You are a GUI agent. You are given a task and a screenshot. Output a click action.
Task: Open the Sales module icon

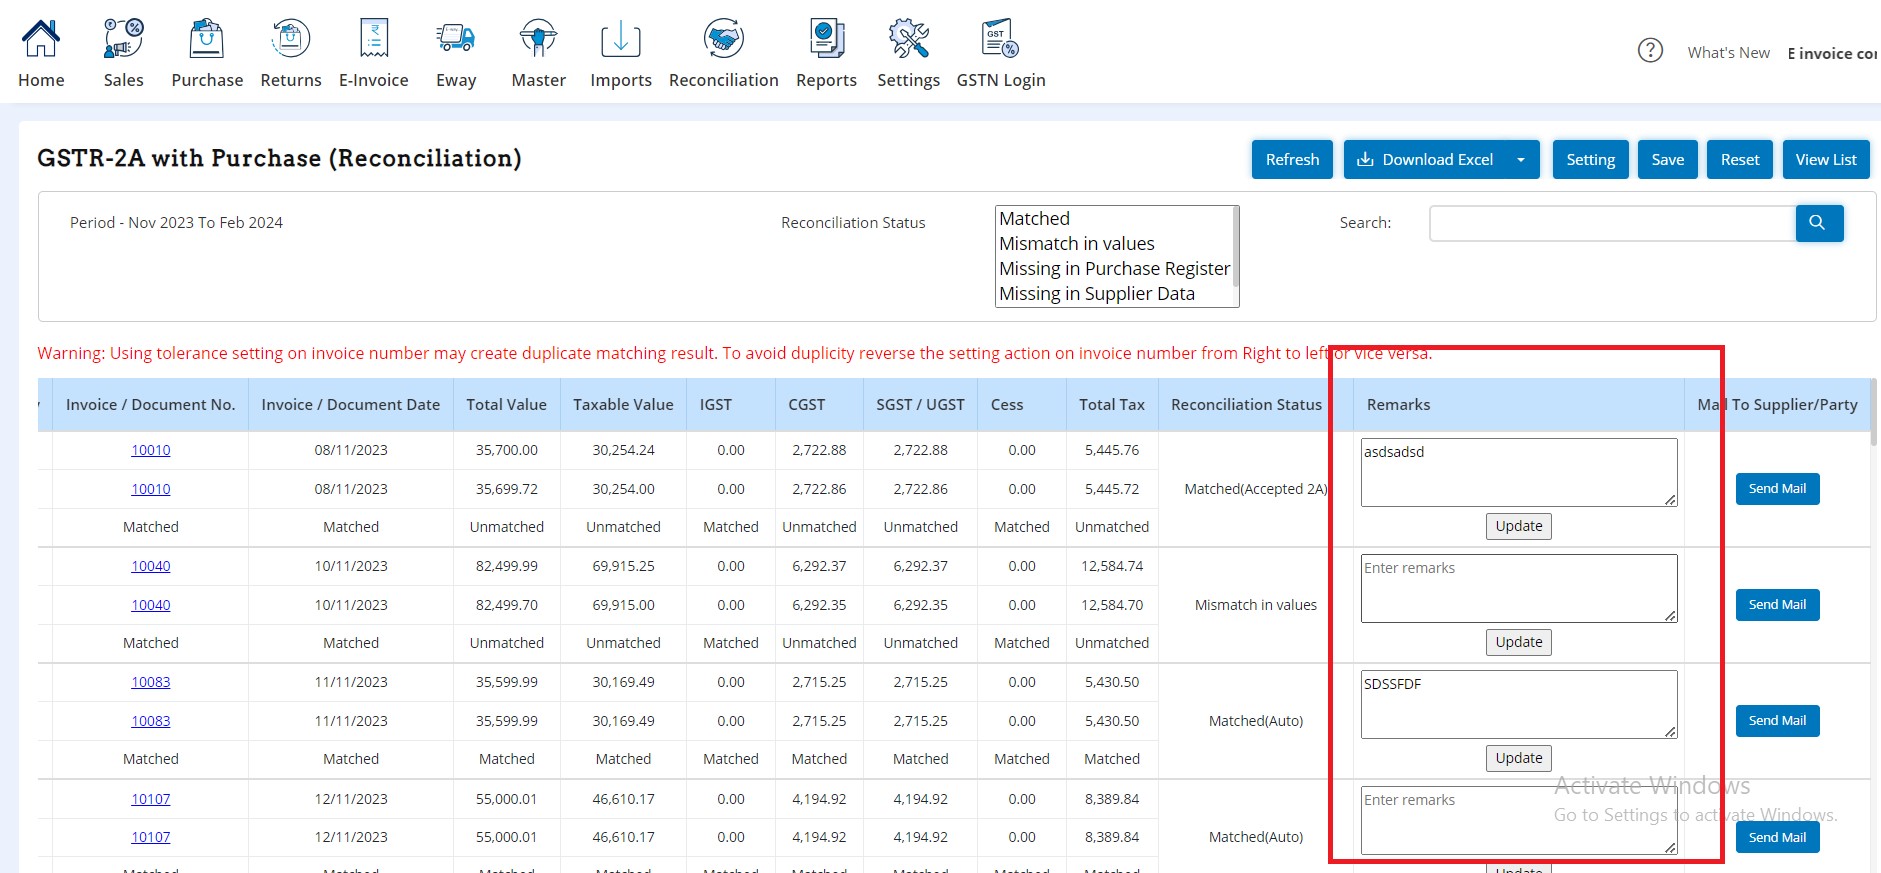tap(124, 39)
